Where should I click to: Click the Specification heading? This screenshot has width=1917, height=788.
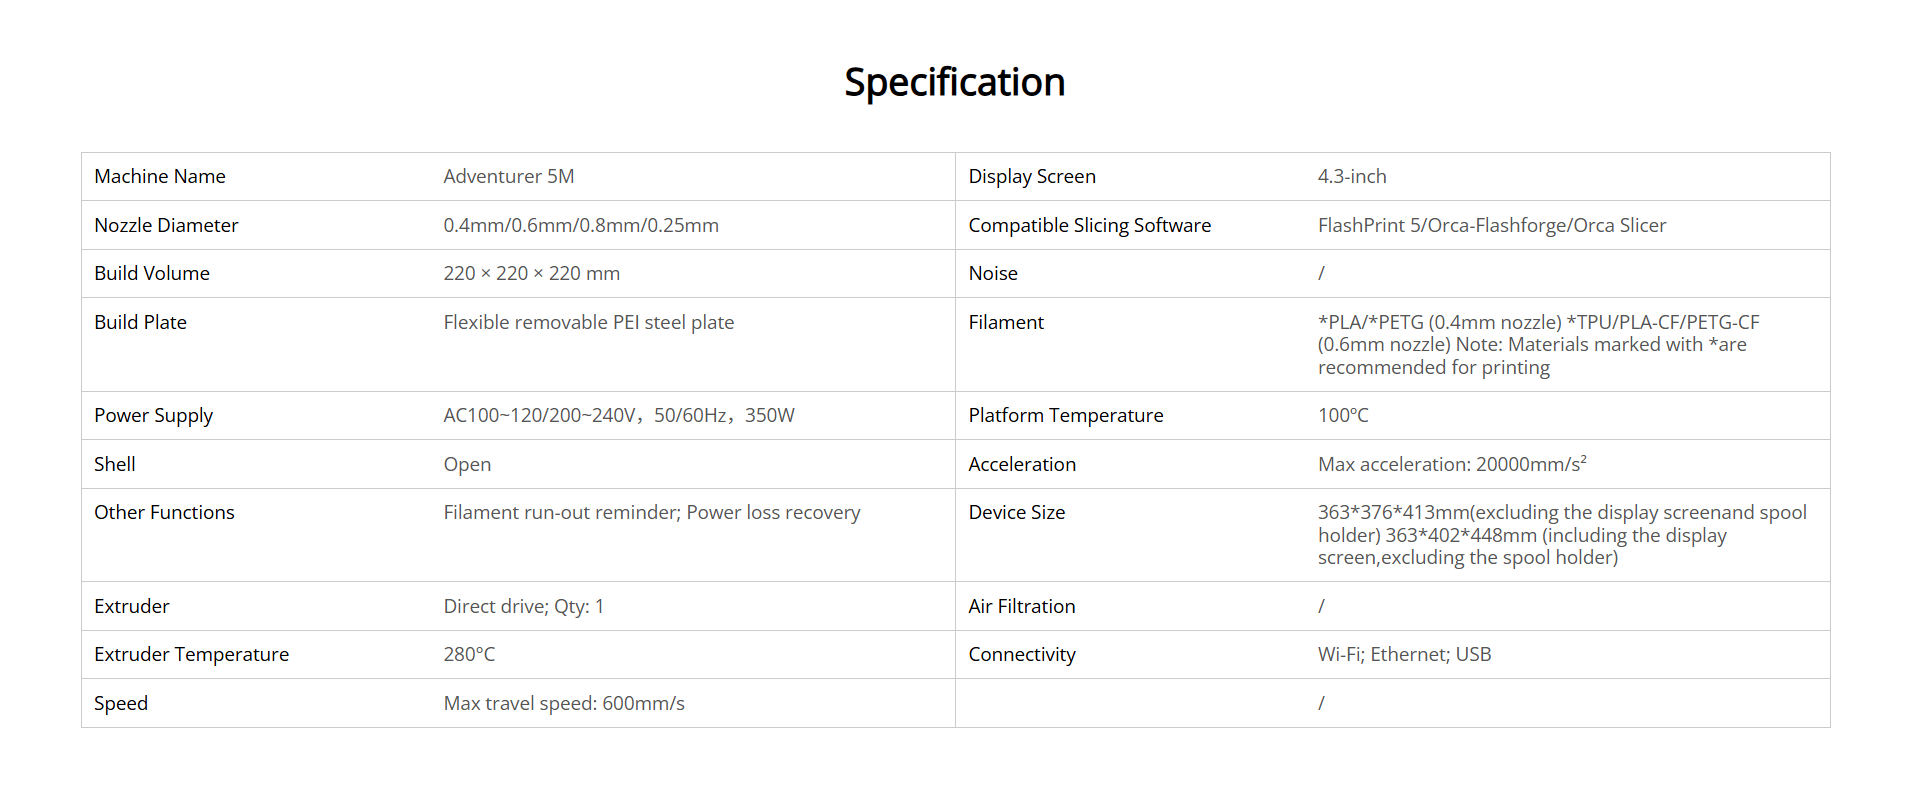(954, 83)
